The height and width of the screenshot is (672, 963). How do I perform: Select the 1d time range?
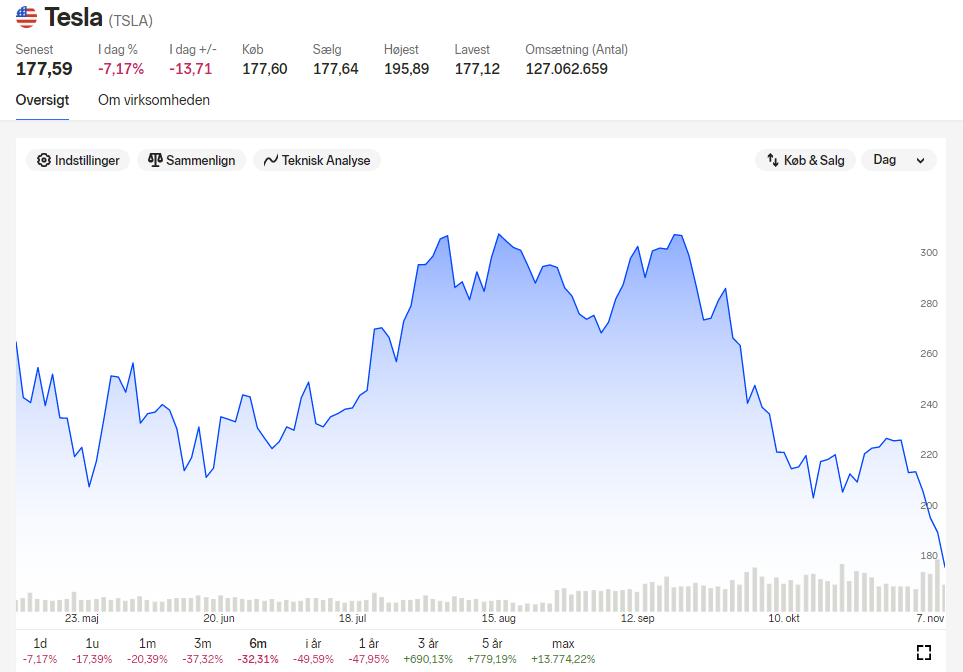[x=40, y=651]
